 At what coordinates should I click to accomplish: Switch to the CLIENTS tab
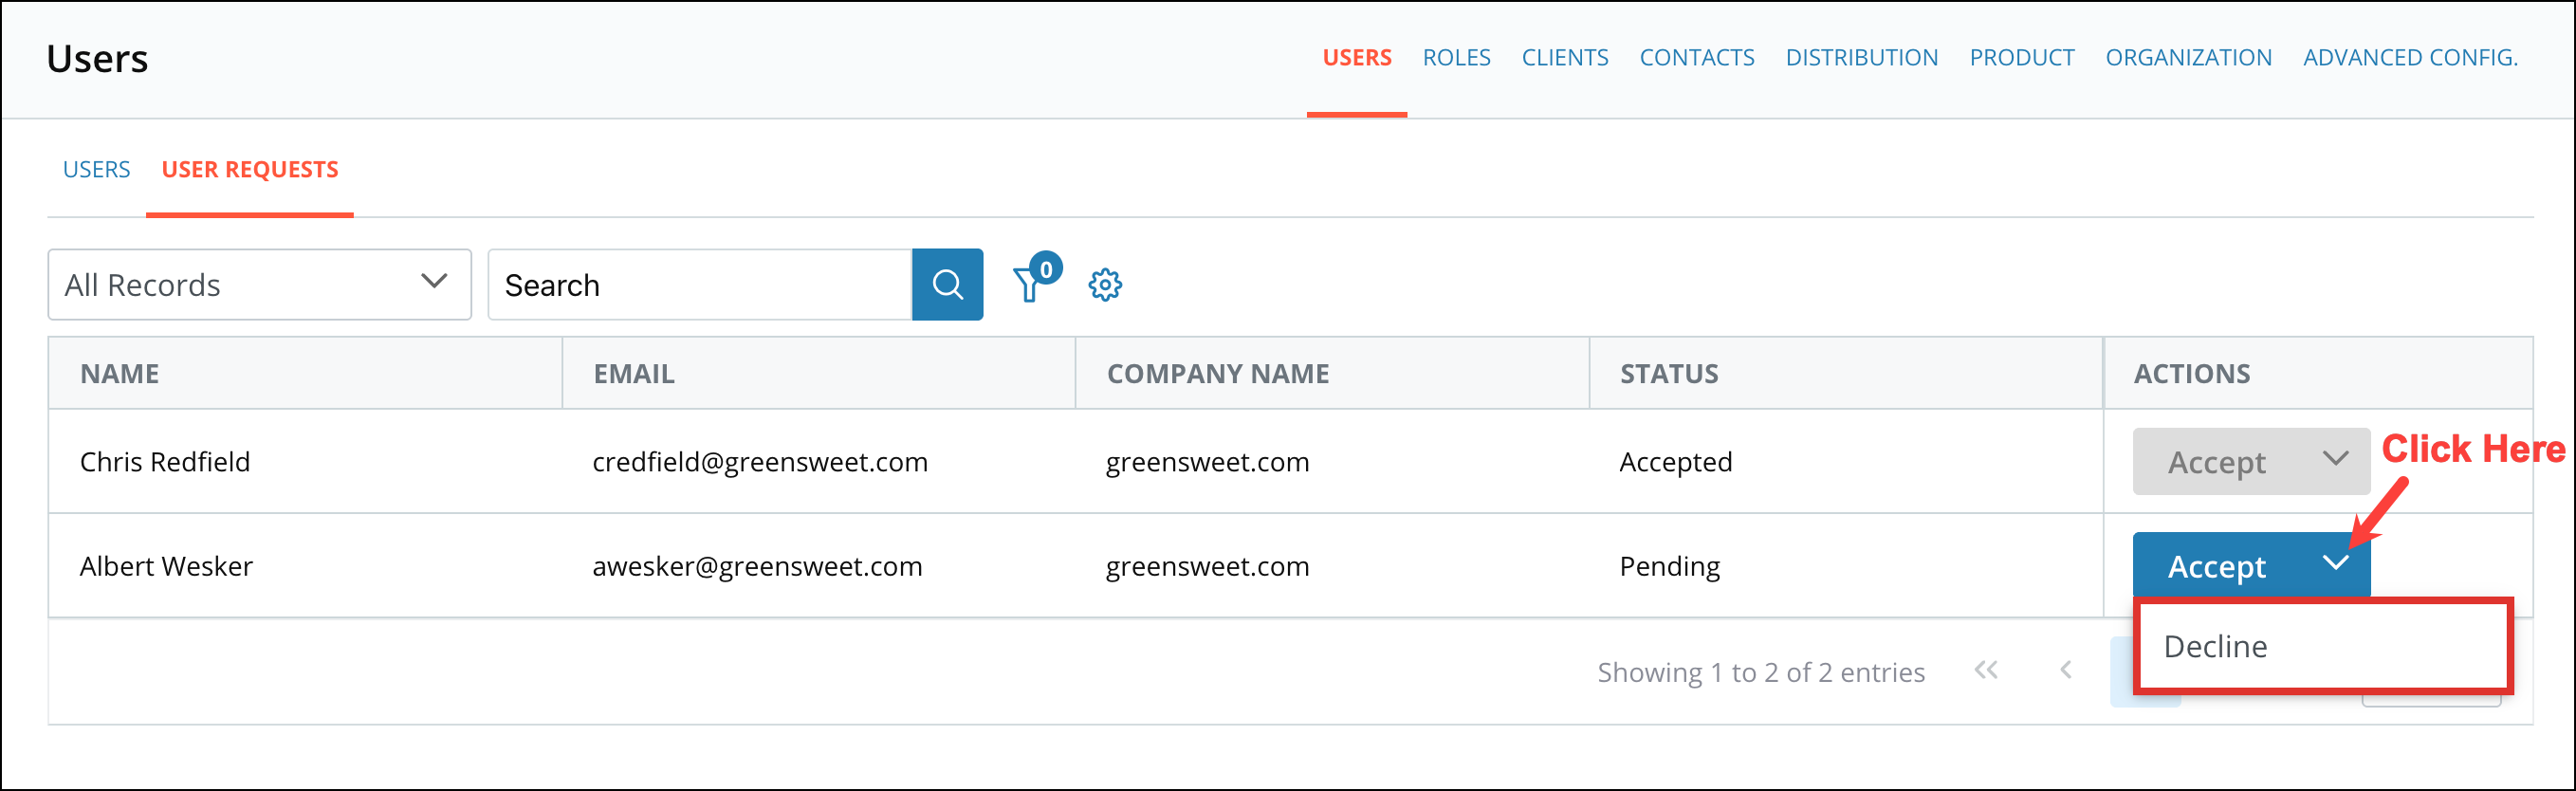pos(1564,58)
